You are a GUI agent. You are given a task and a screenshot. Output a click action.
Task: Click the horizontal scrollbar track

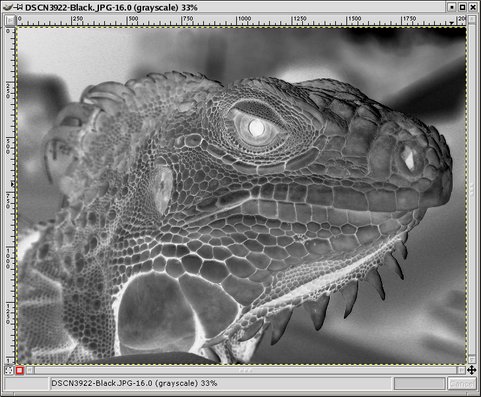[x=245, y=370]
